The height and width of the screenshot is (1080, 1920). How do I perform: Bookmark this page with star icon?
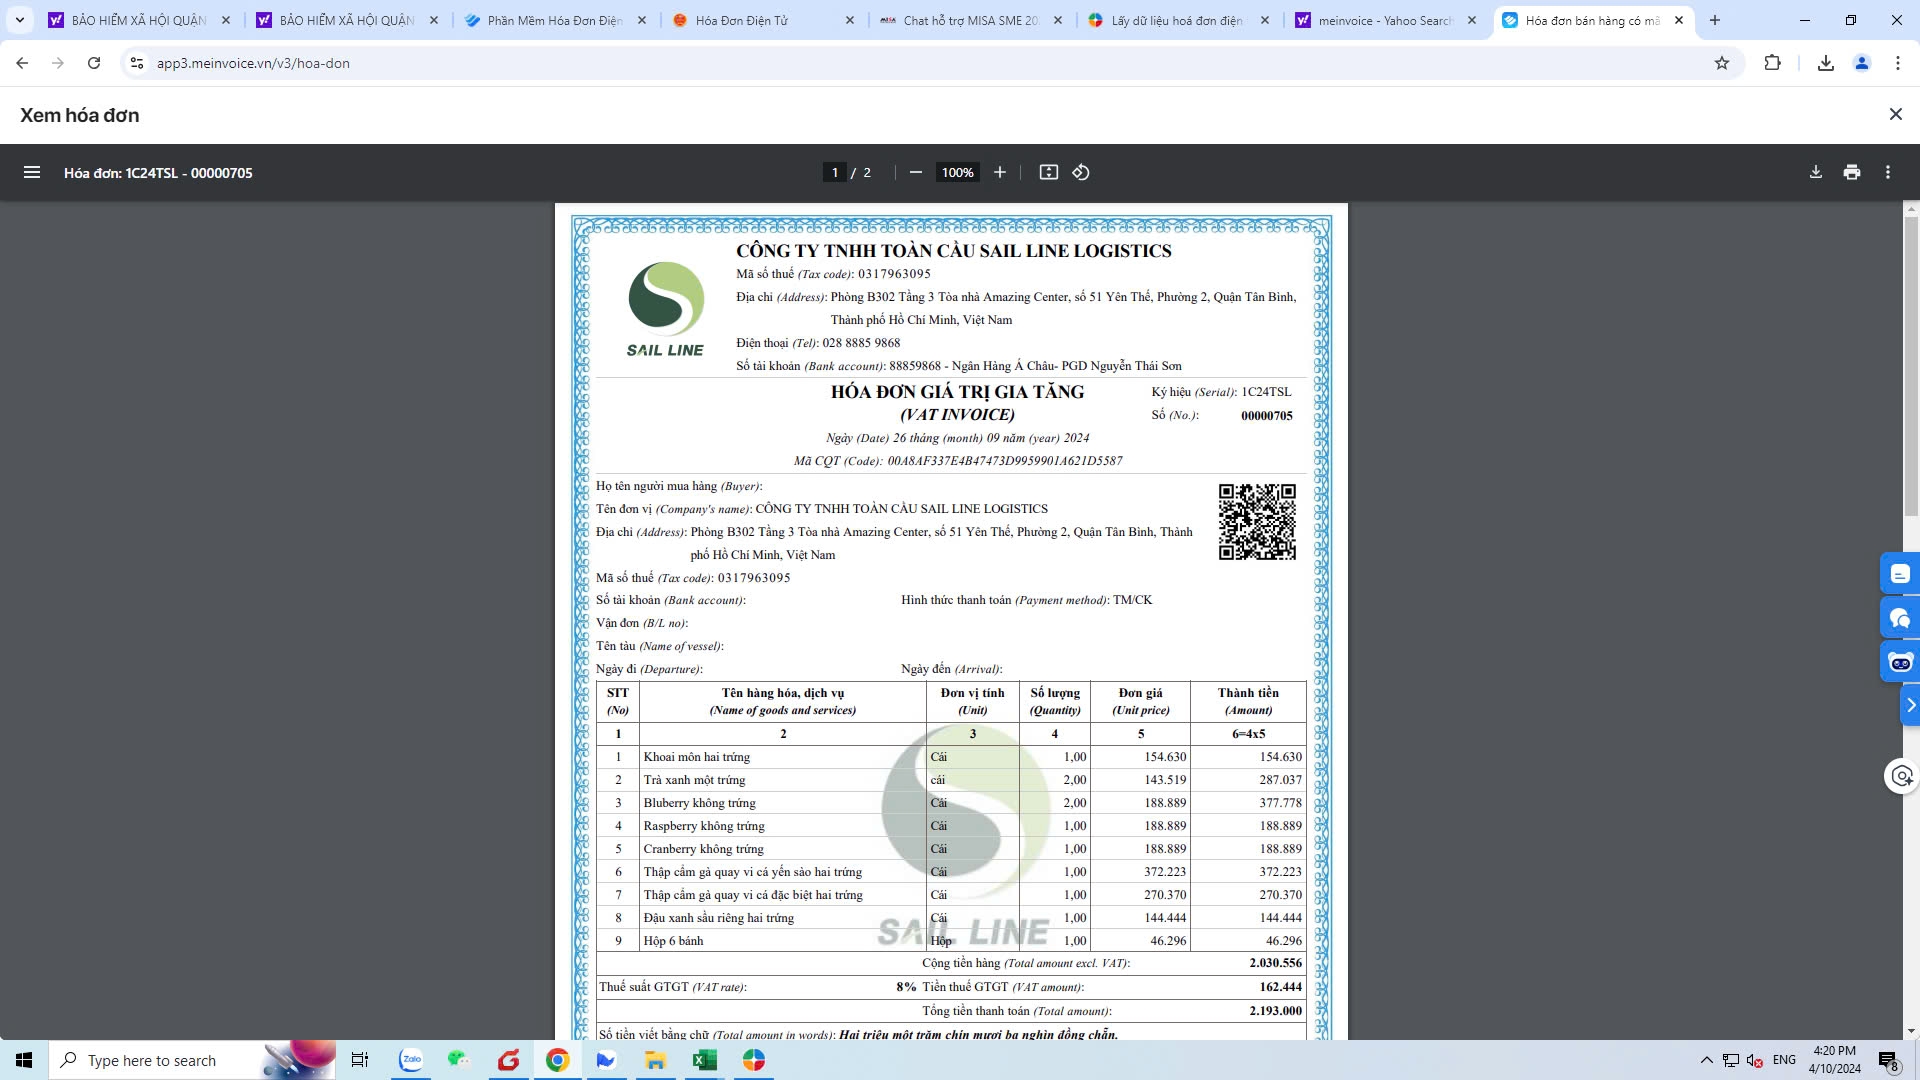point(1722,63)
